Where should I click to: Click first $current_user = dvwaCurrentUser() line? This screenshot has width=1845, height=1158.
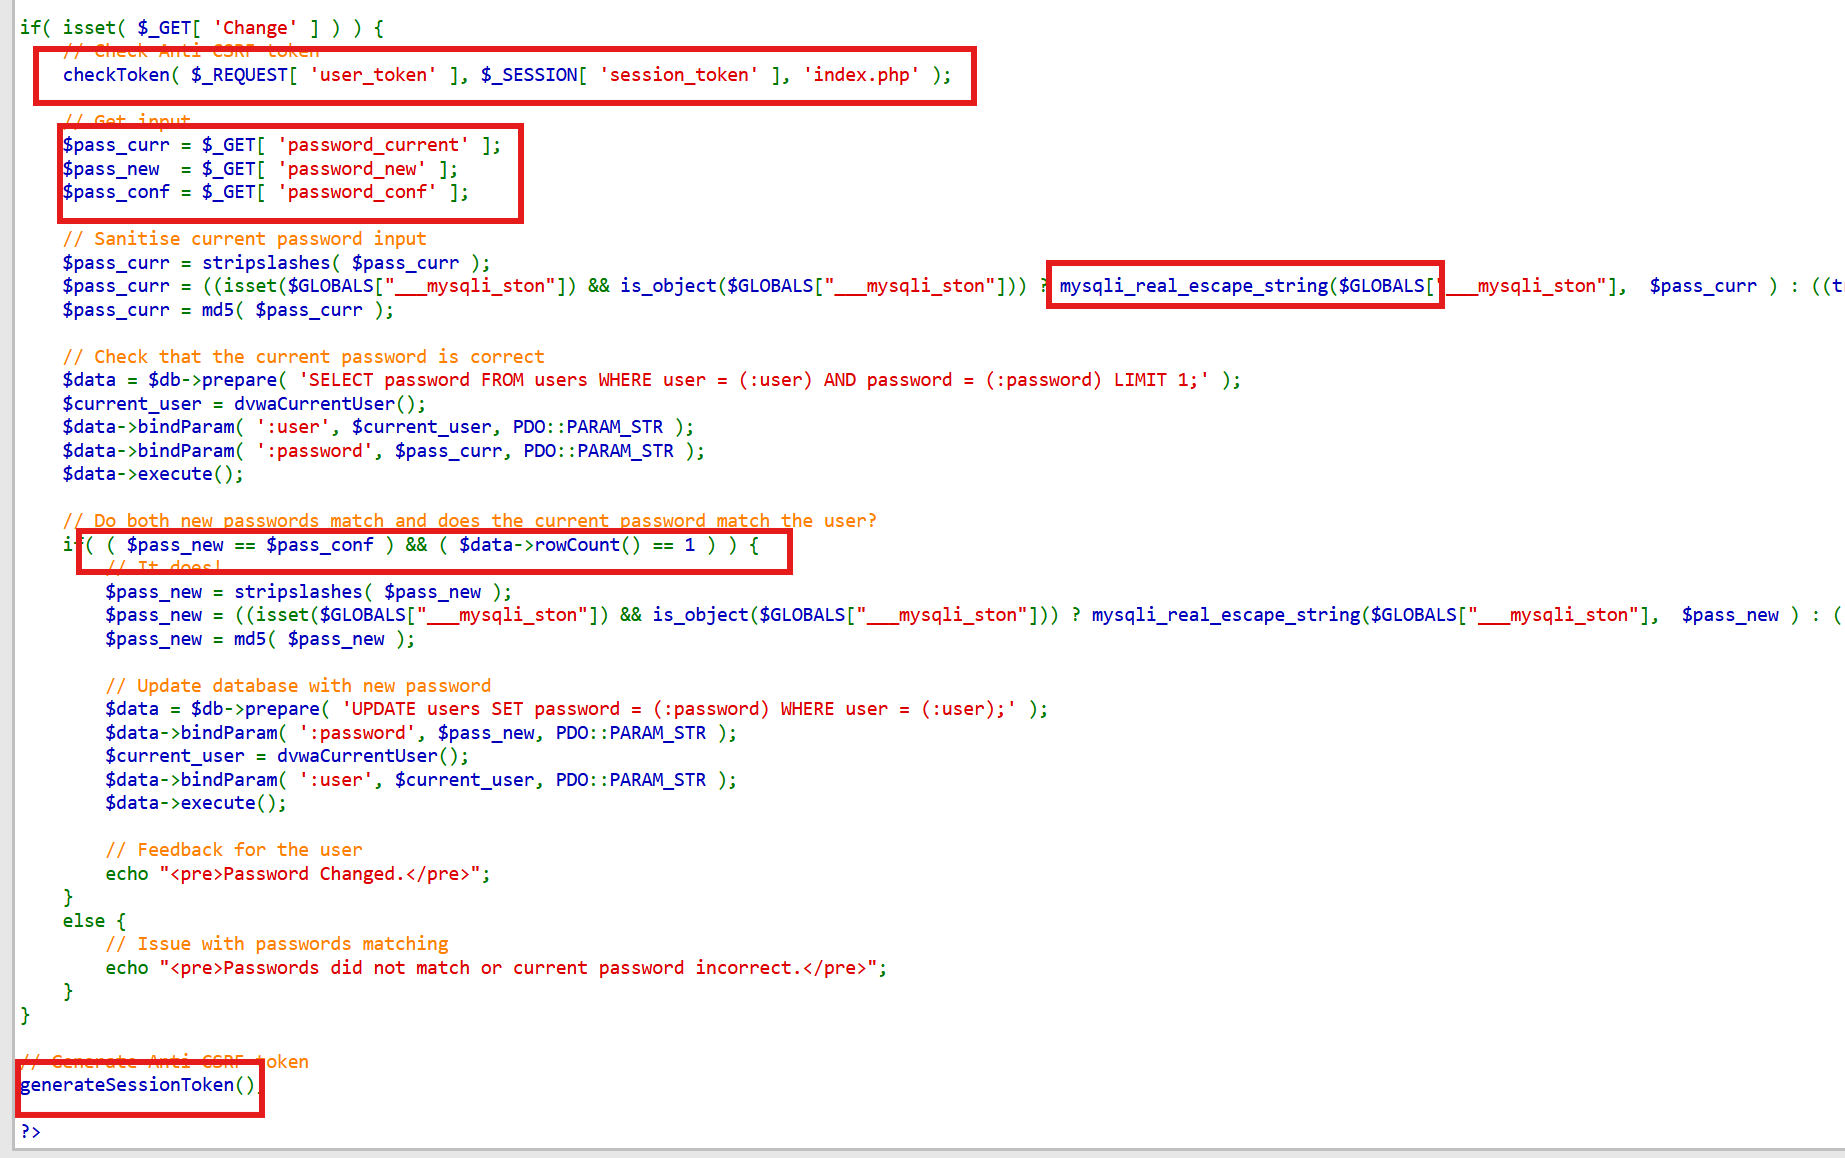pyautogui.click(x=244, y=404)
